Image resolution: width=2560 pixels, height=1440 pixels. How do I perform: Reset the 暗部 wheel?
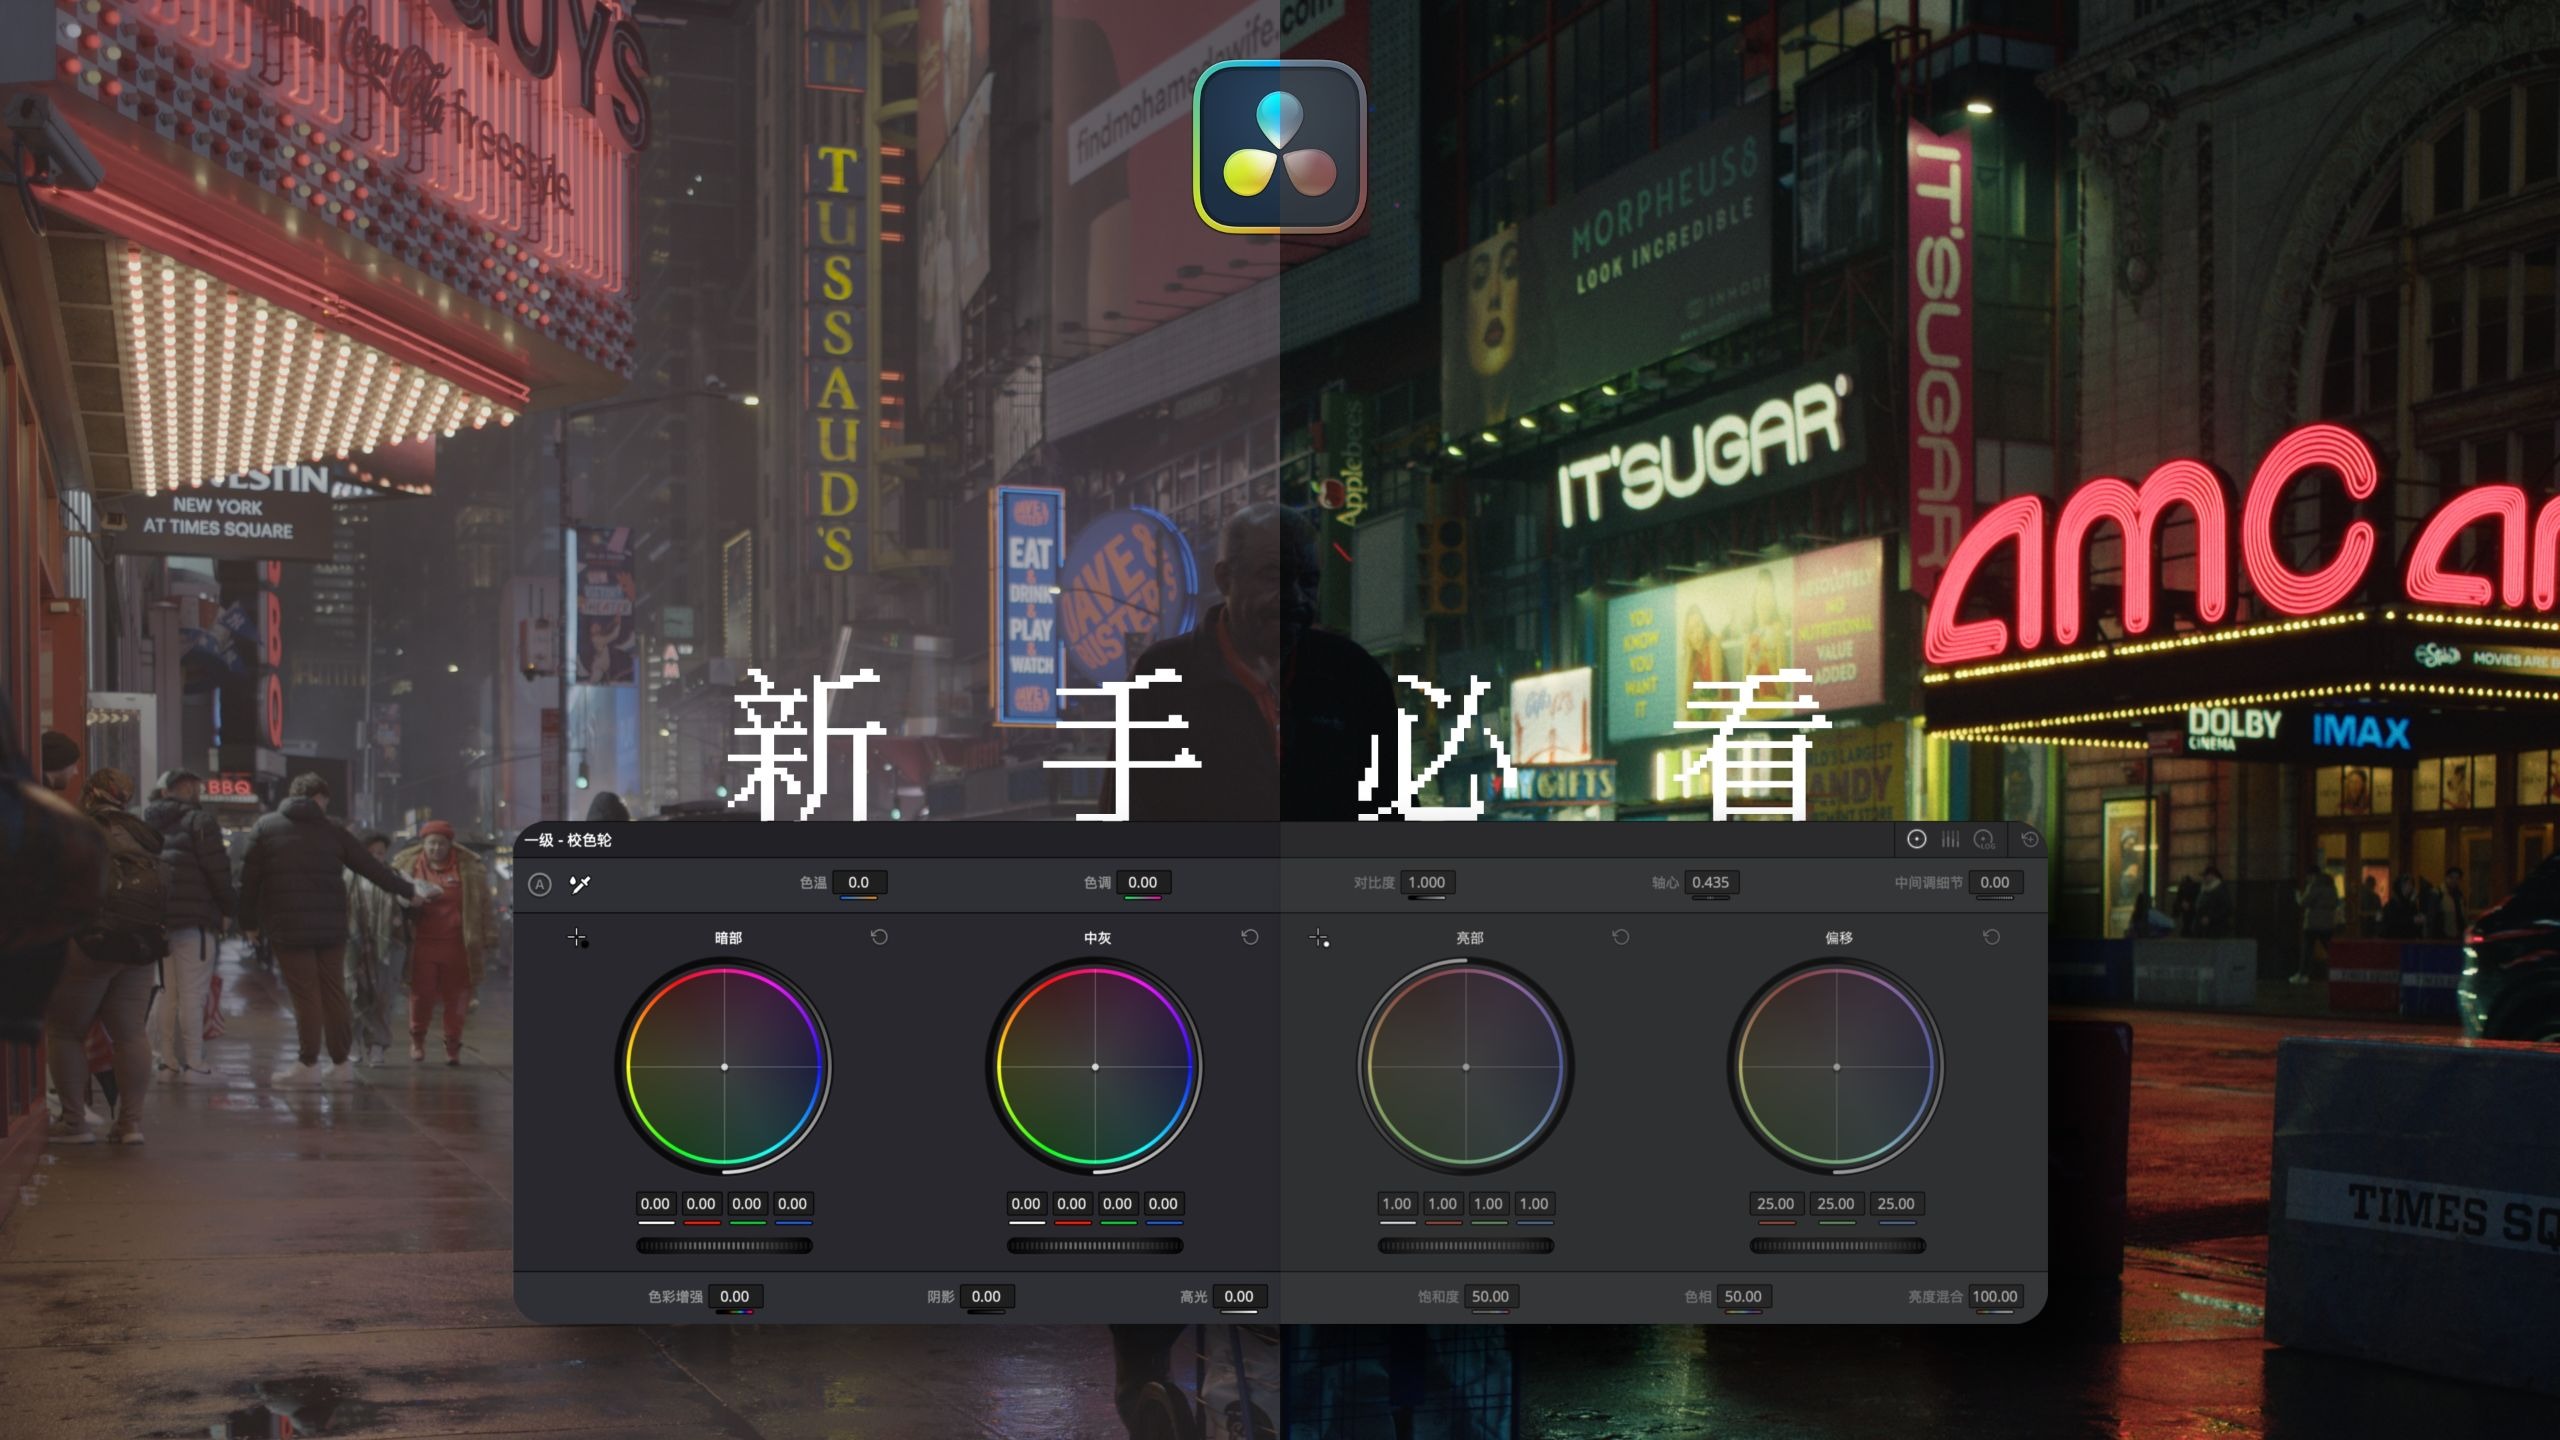point(879,937)
